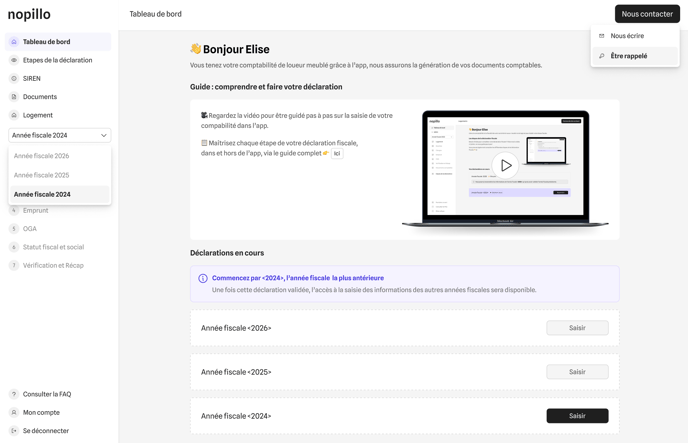Click the Logement house icon
Viewport: 688px width, 443px height.
coord(14,115)
